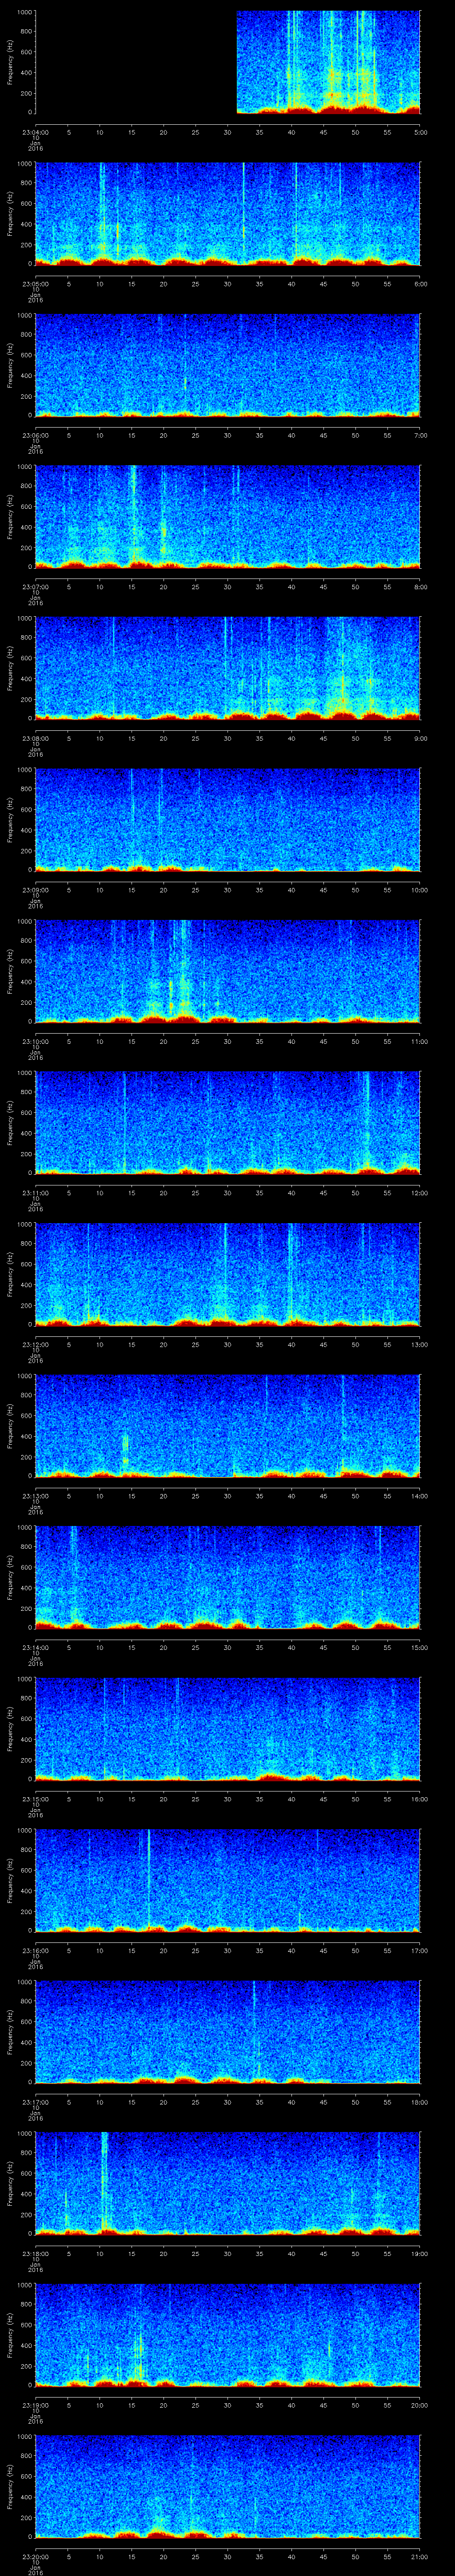Click the 23:06:00 time axis label
The image size is (455, 2576).
[35, 435]
